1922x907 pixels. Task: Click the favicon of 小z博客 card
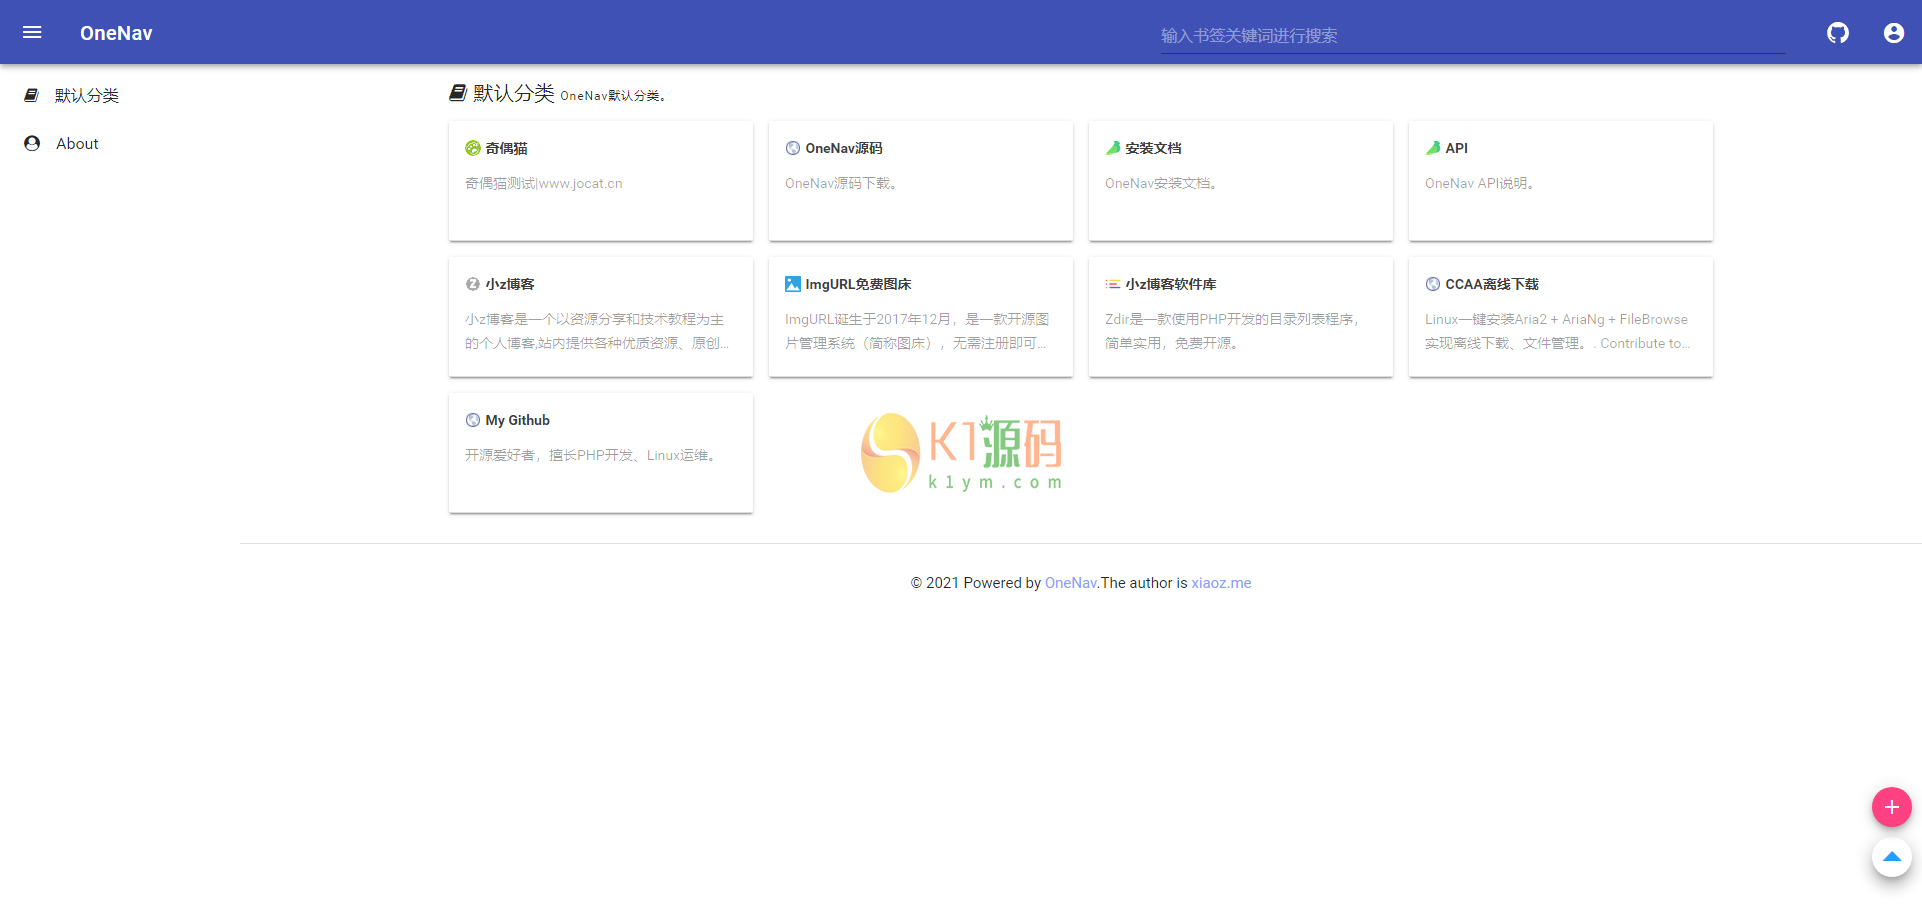tap(473, 284)
